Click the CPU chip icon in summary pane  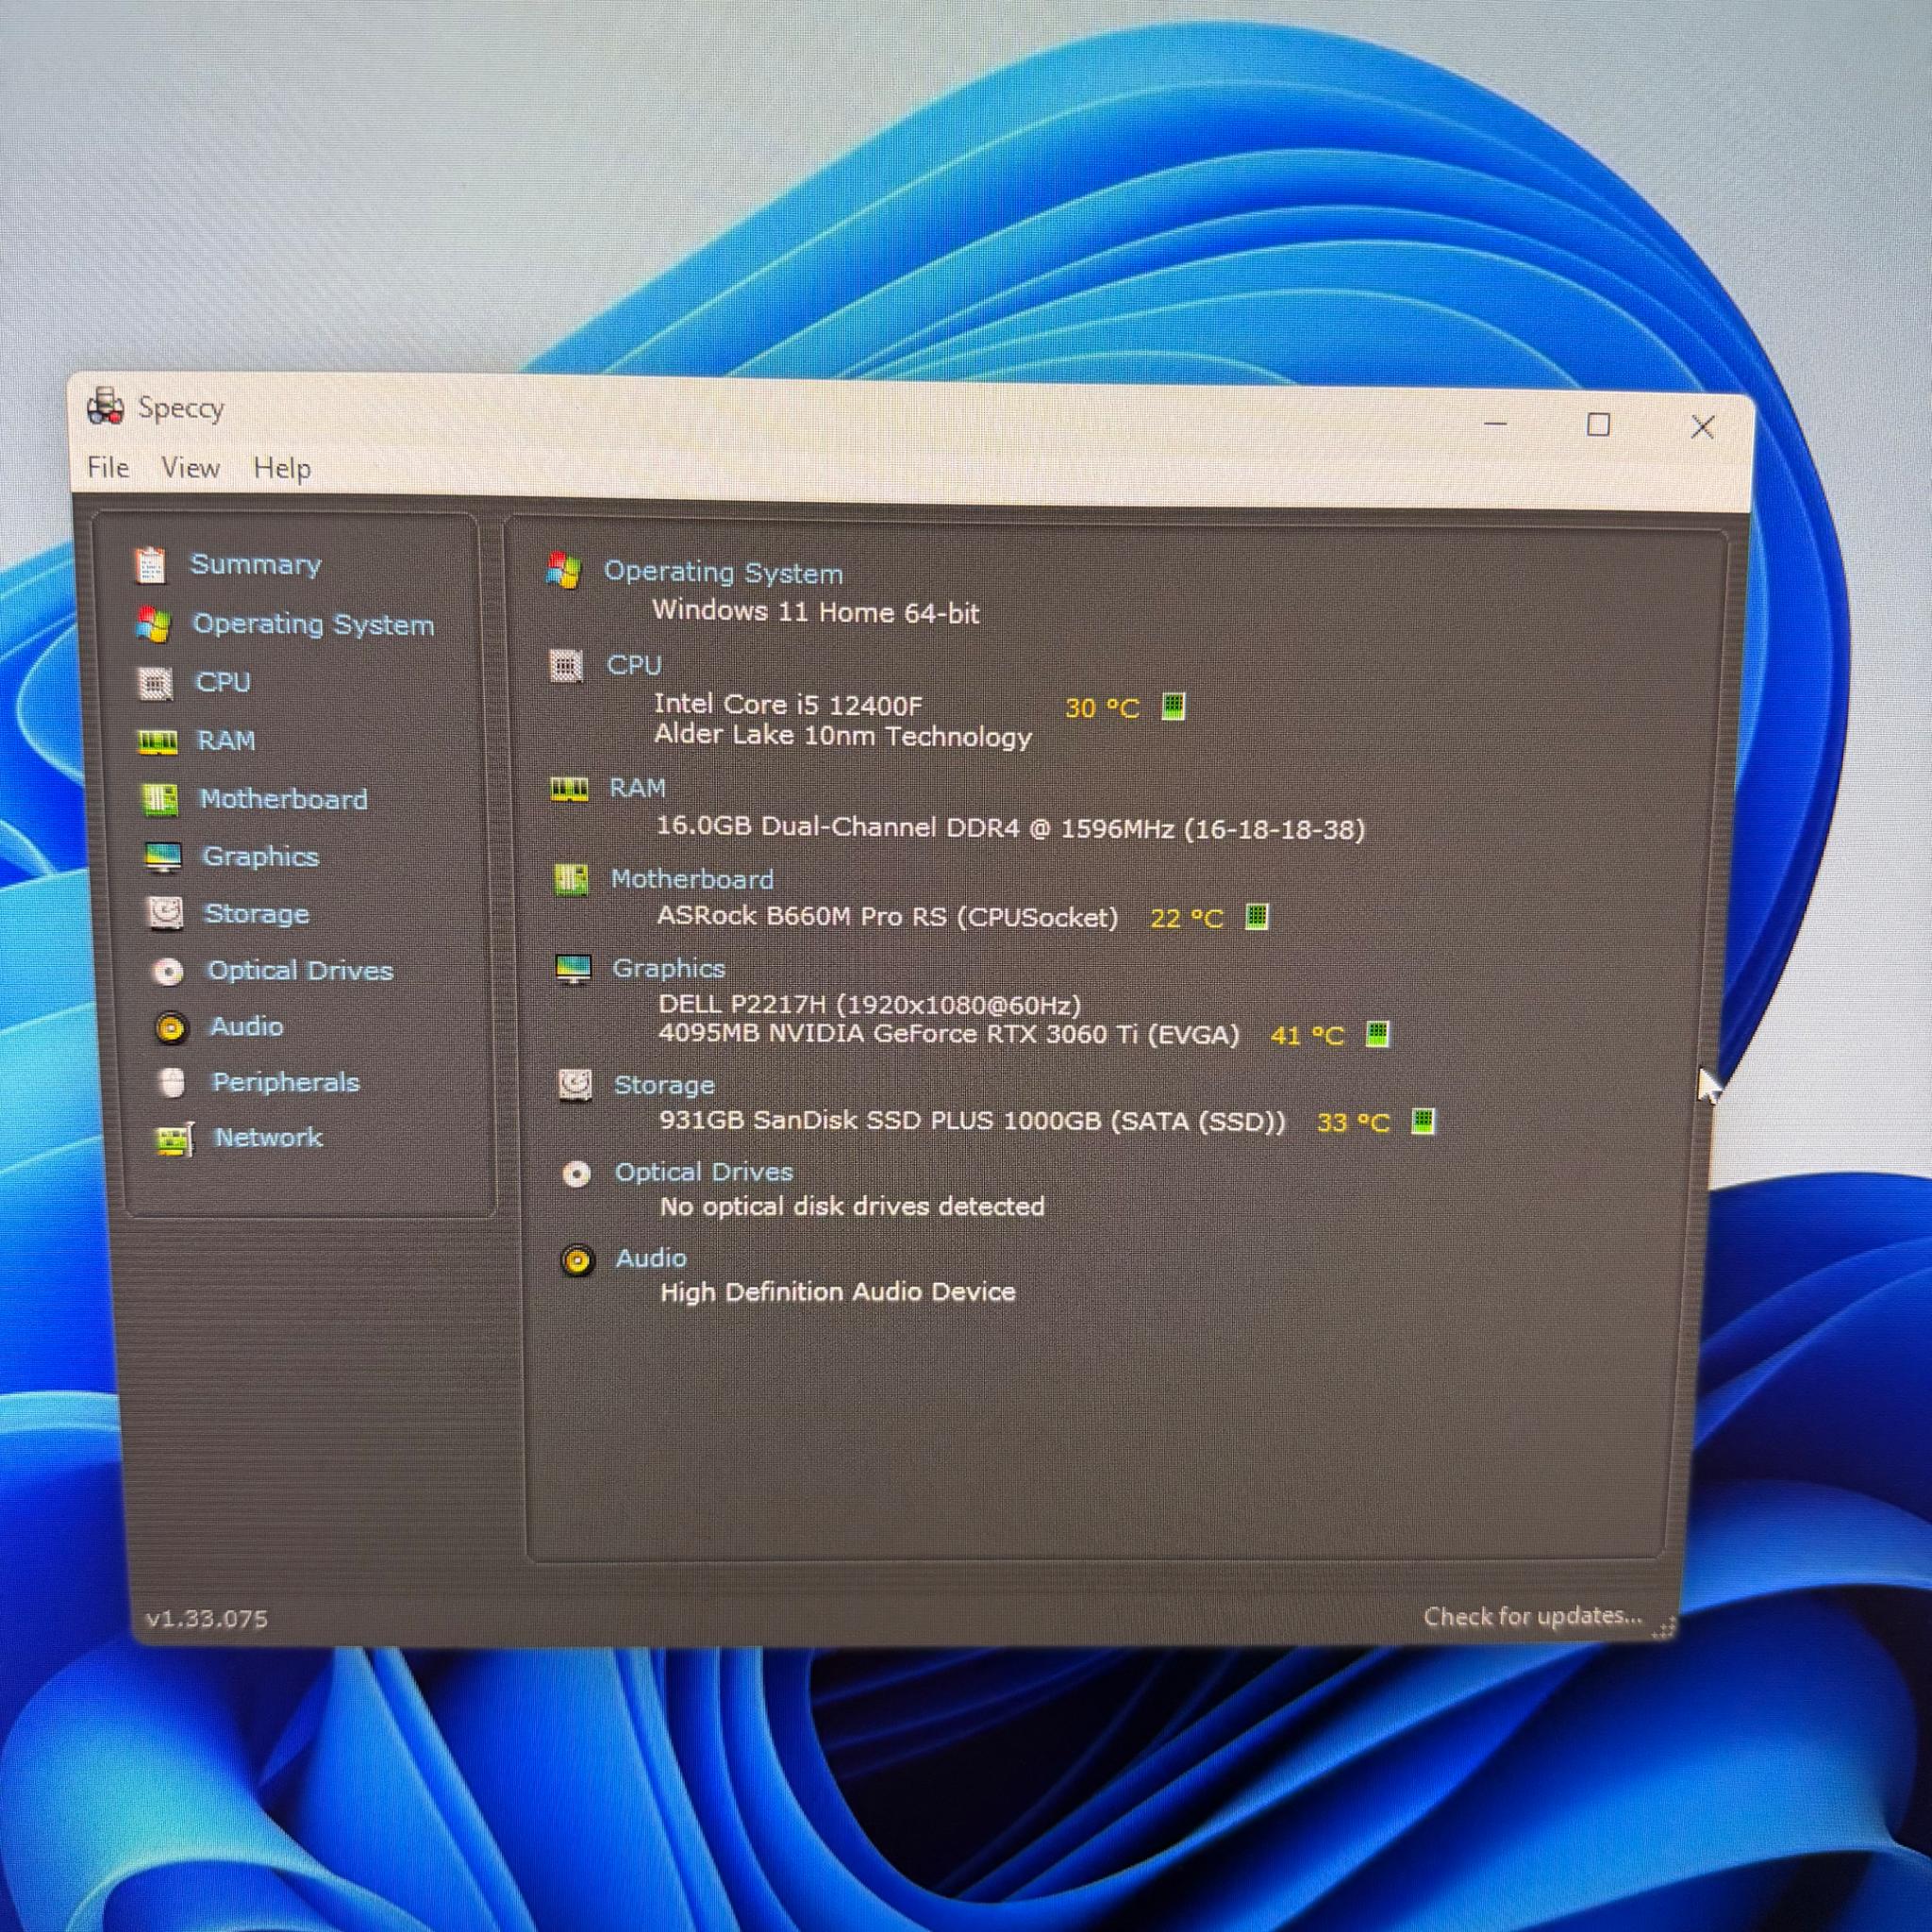(x=566, y=665)
